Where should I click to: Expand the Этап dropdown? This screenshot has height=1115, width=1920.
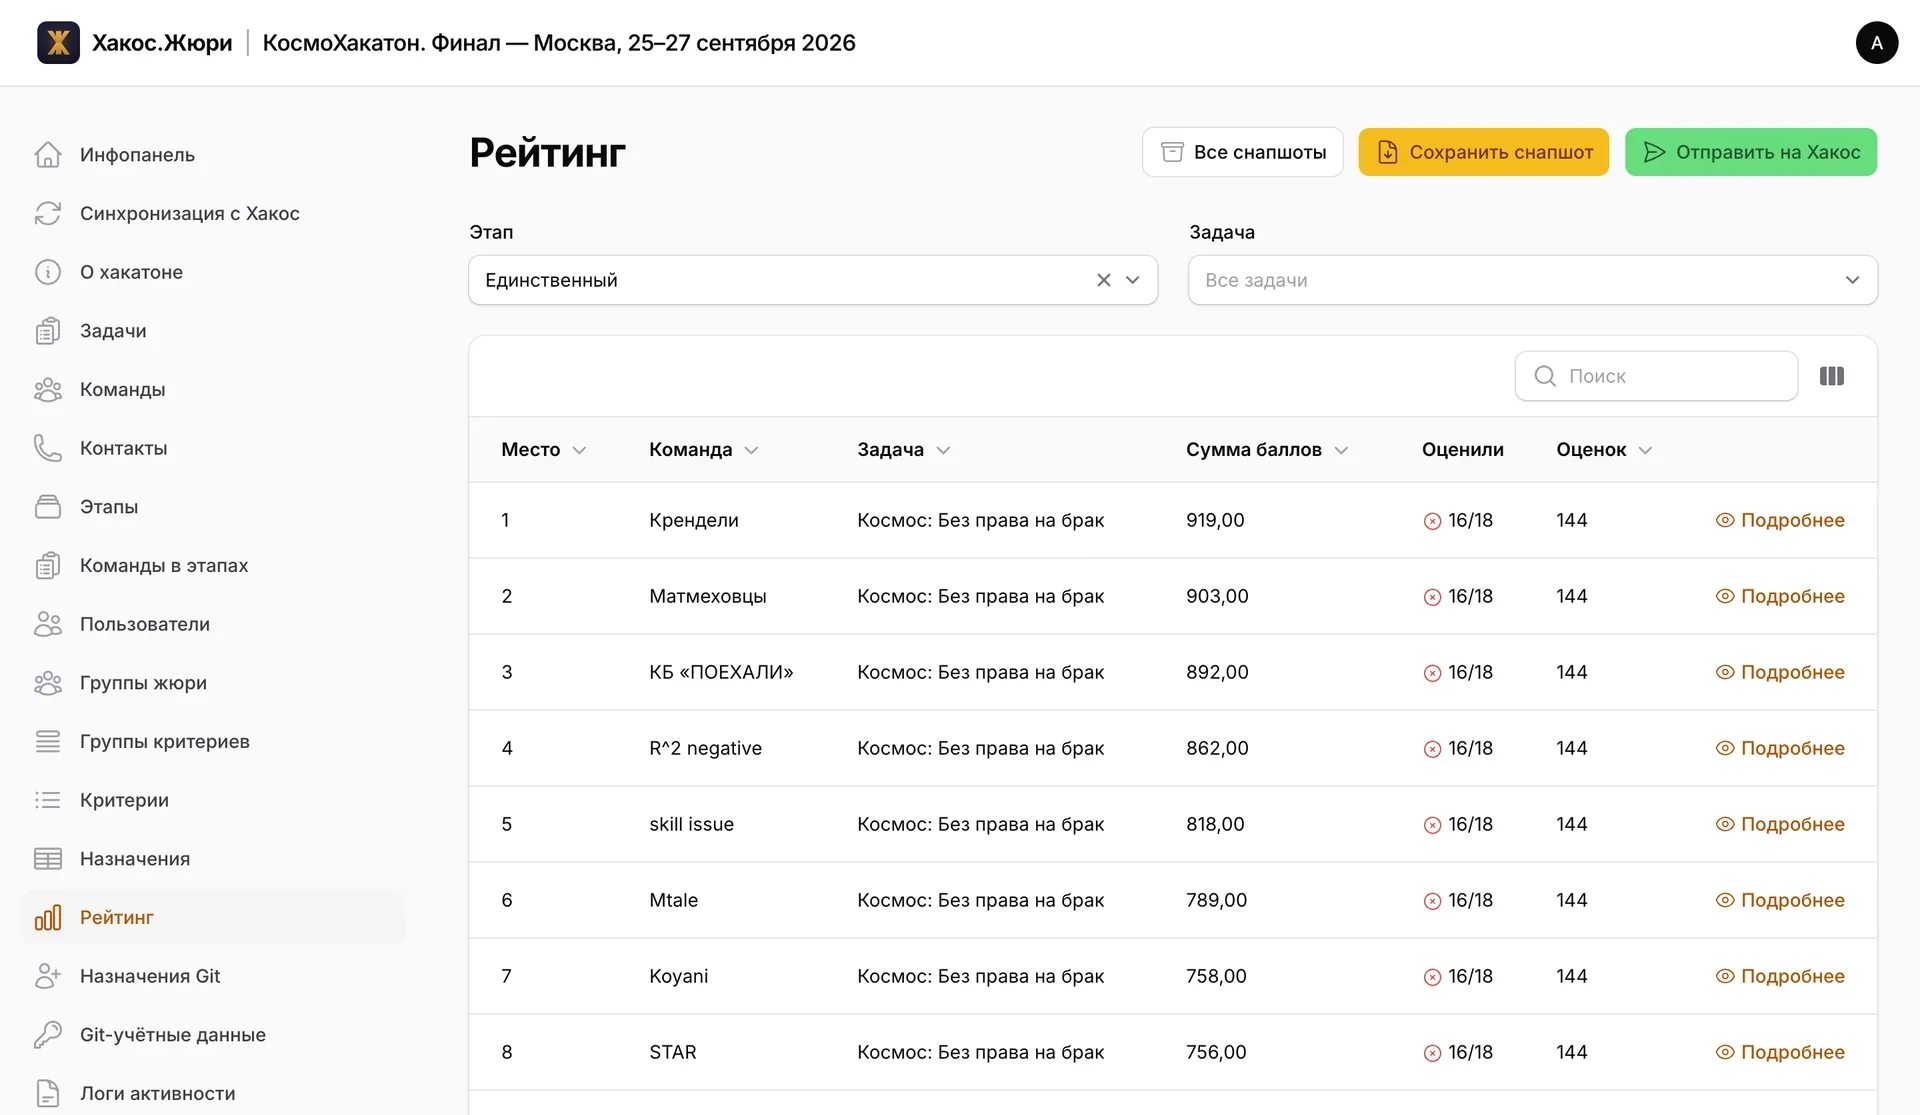coord(1133,280)
